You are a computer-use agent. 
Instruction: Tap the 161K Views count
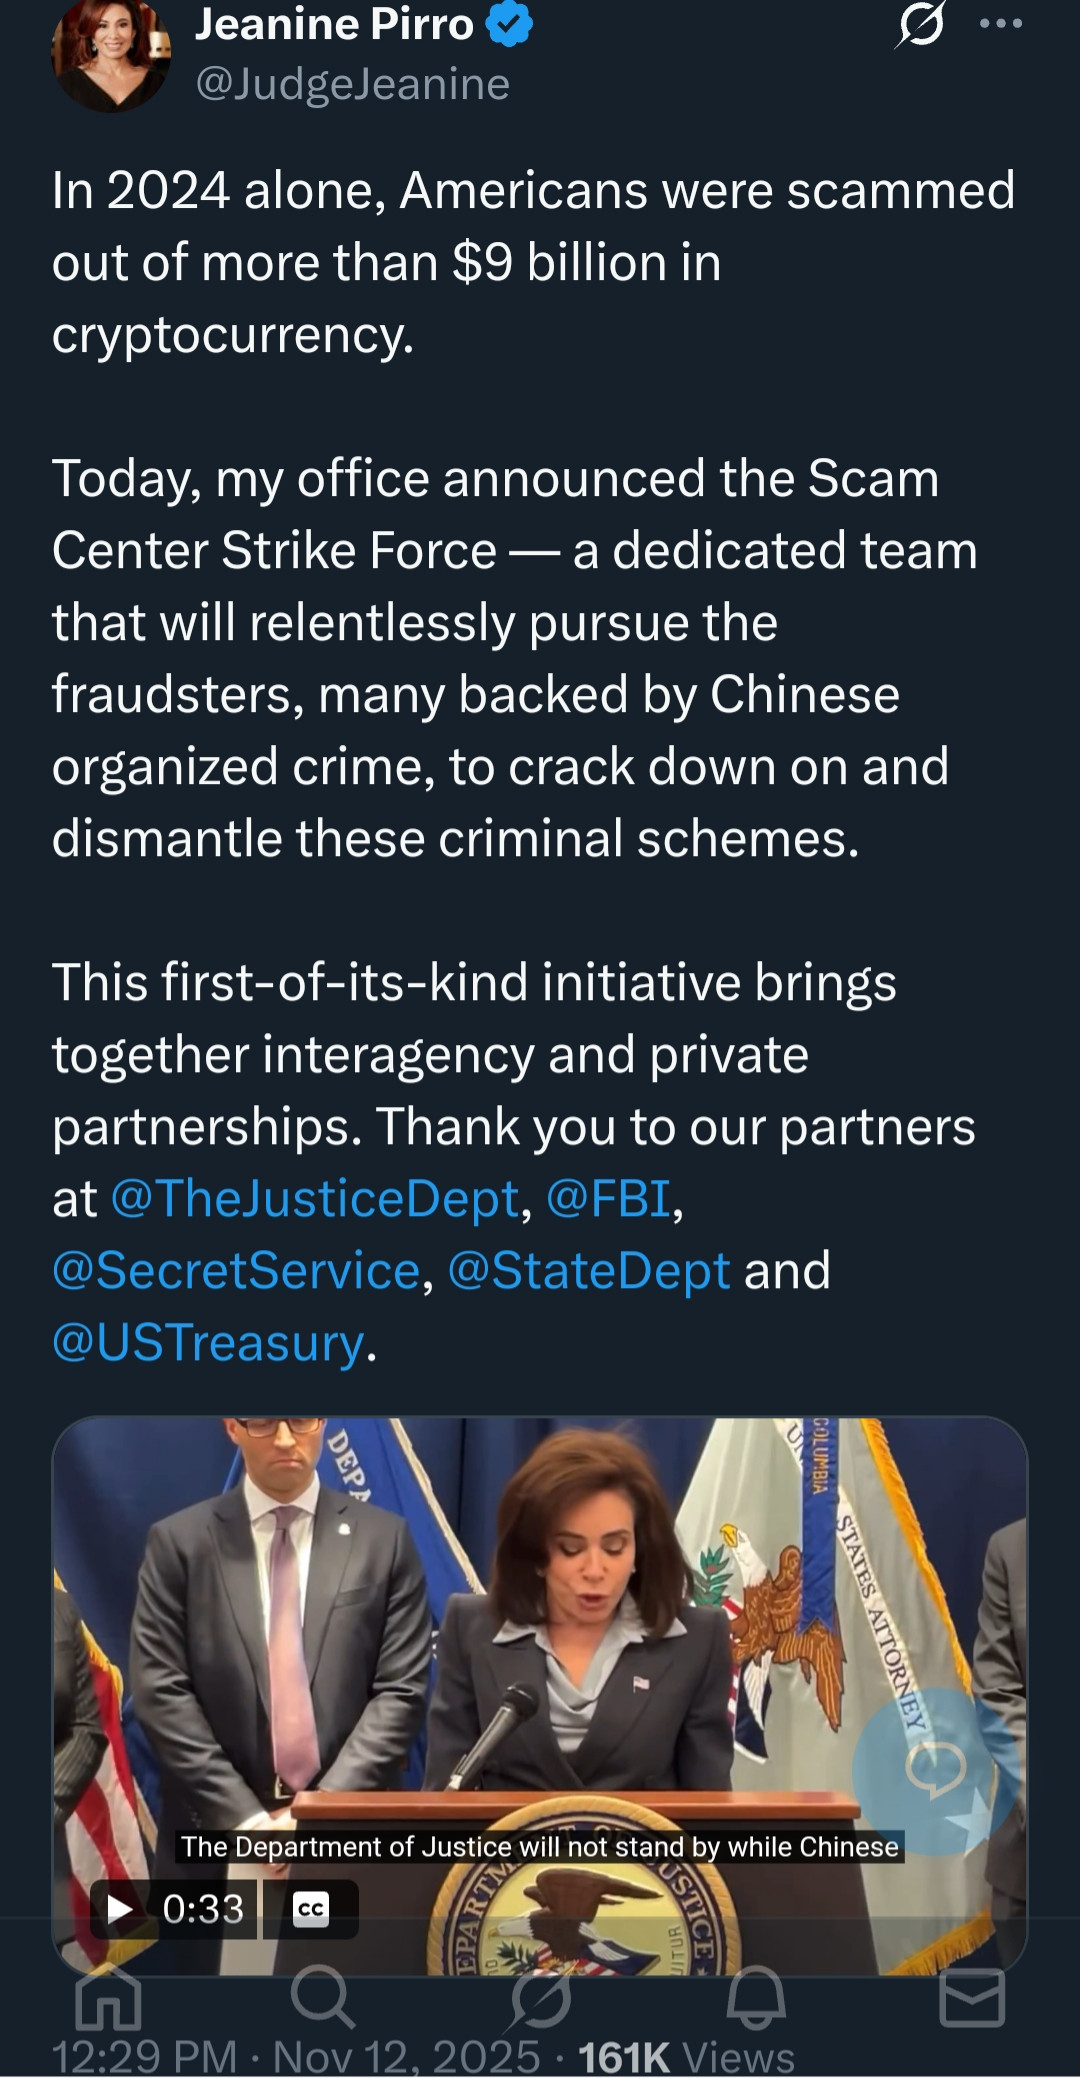coord(686,2057)
